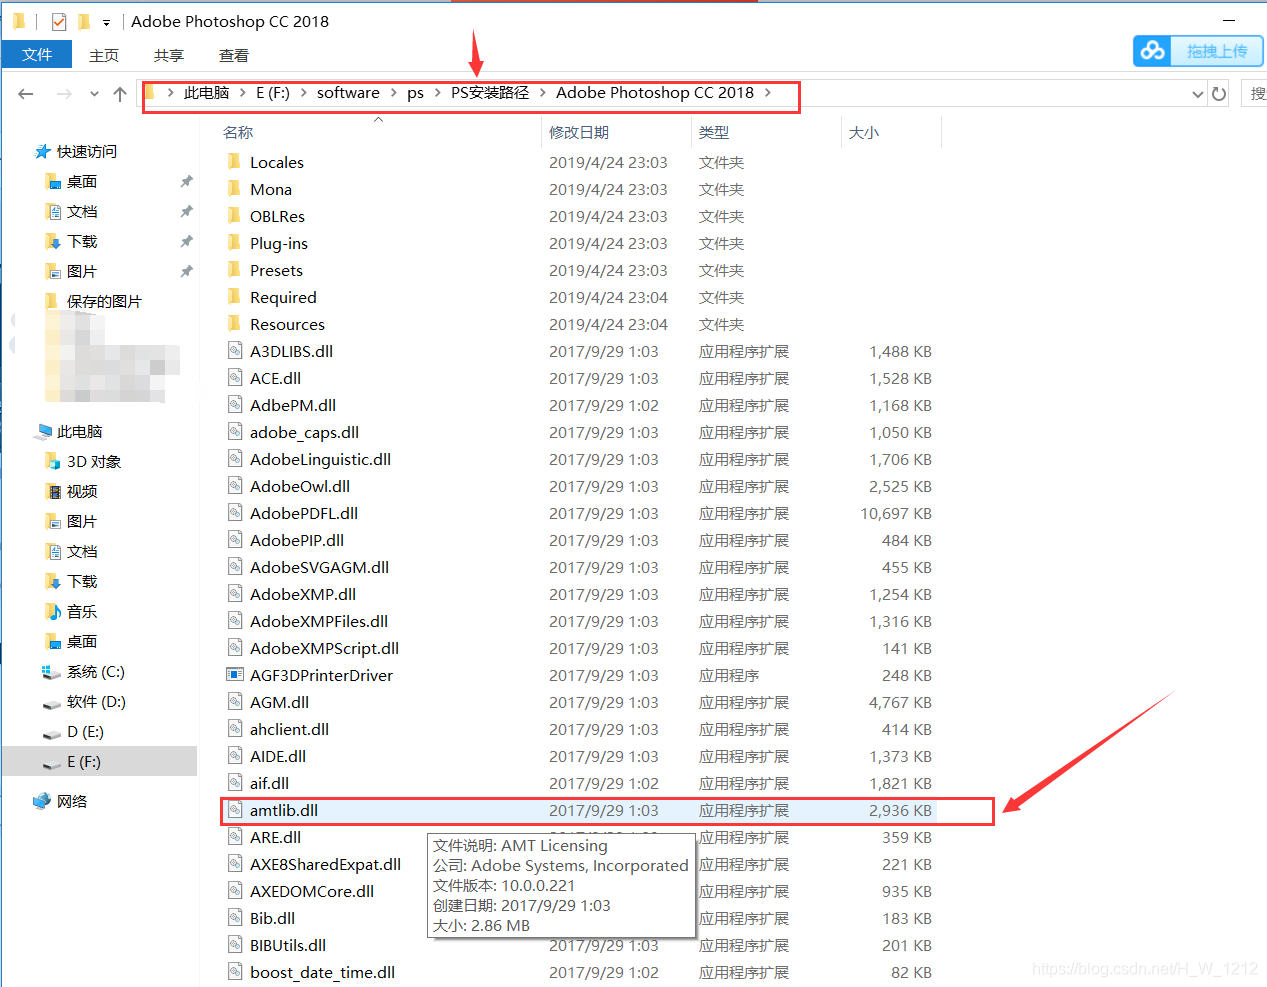The width and height of the screenshot is (1267, 987).
Task: Click the refresh button beside address bar
Action: pos(1219,94)
